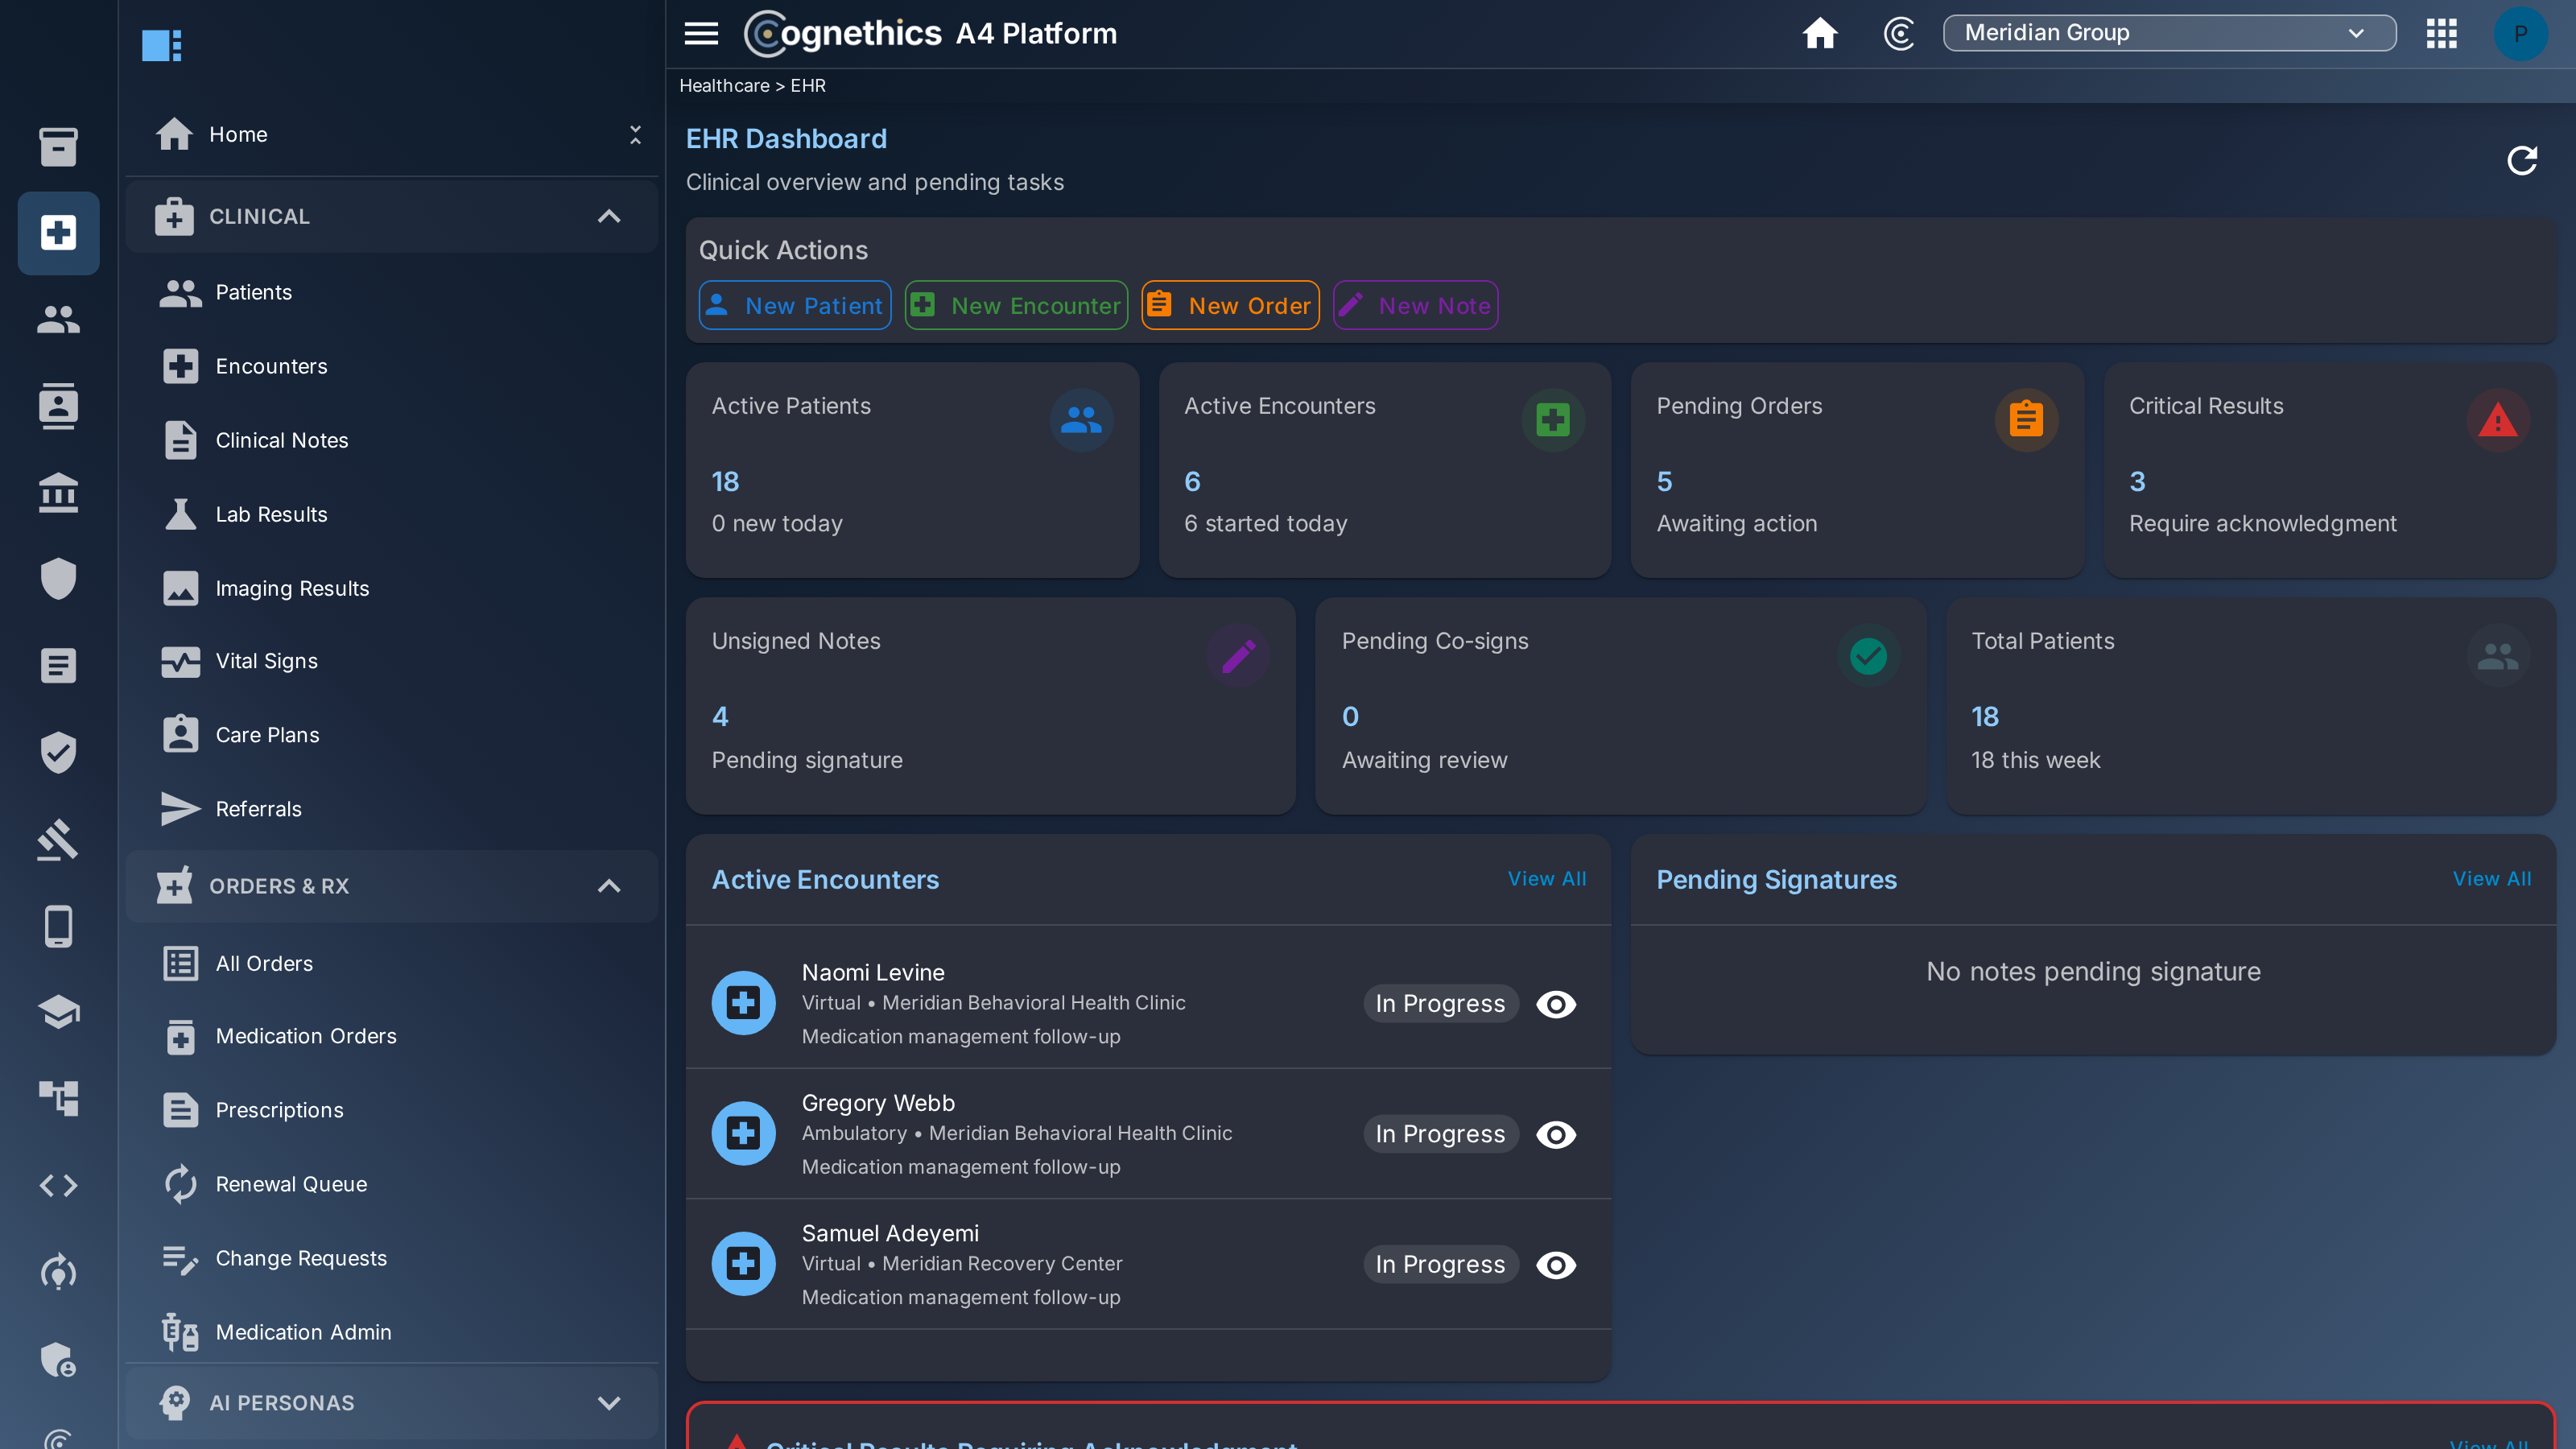Open Lab Results in the sidebar
Image resolution: width=2576 pixels, height=1449 pixels.
(x=392, y=514)
